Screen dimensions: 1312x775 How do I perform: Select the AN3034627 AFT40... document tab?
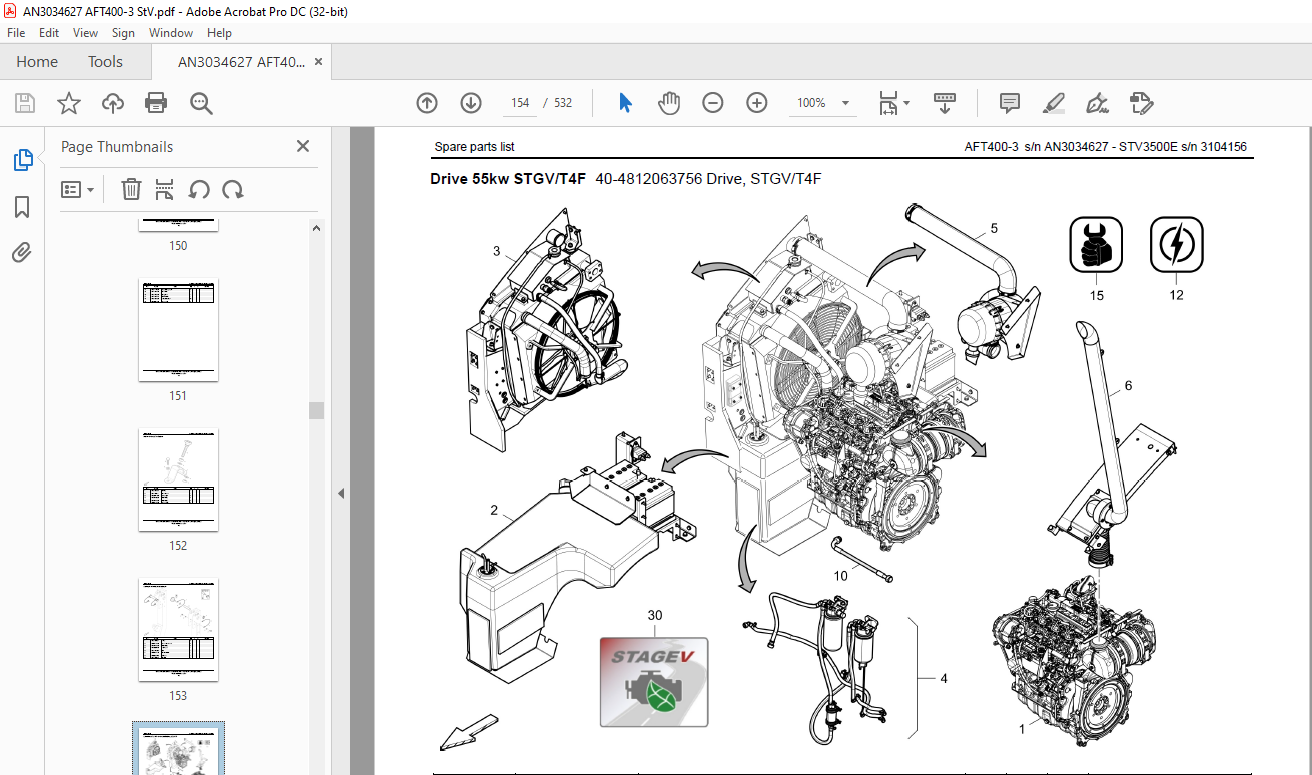click(241, 62)
